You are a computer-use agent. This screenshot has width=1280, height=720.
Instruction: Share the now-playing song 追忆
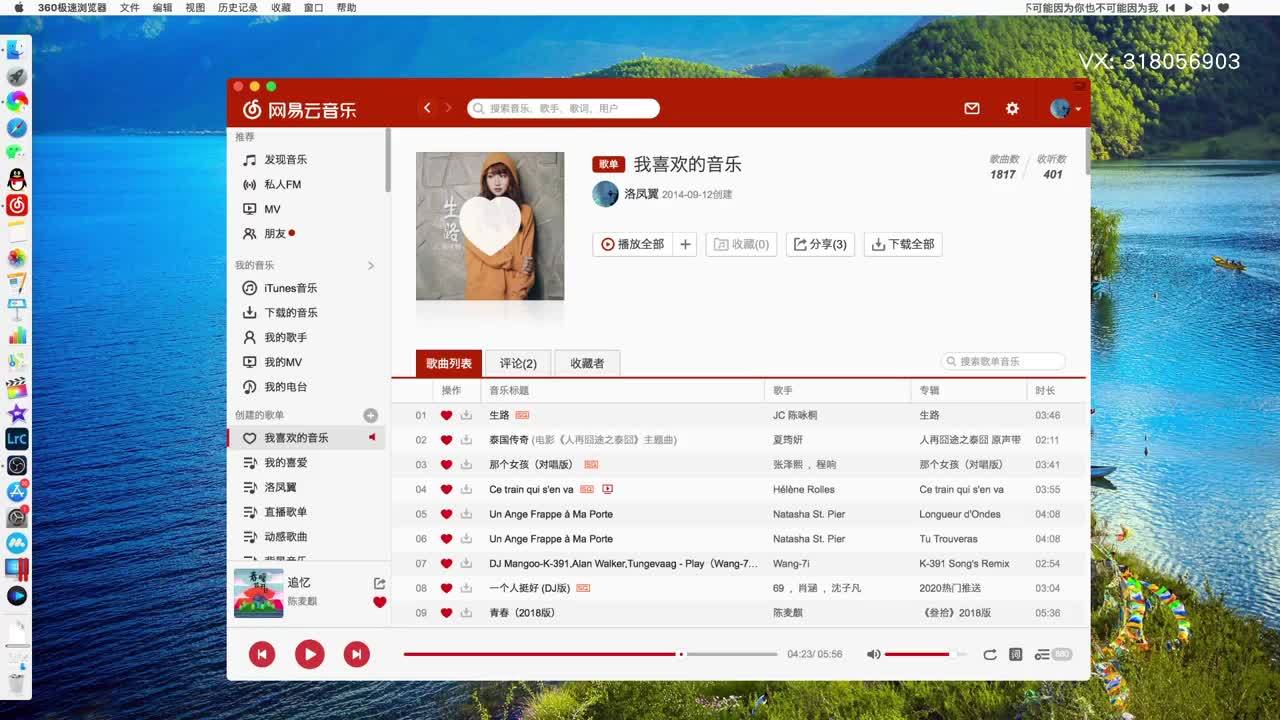[x=379, y=583]
